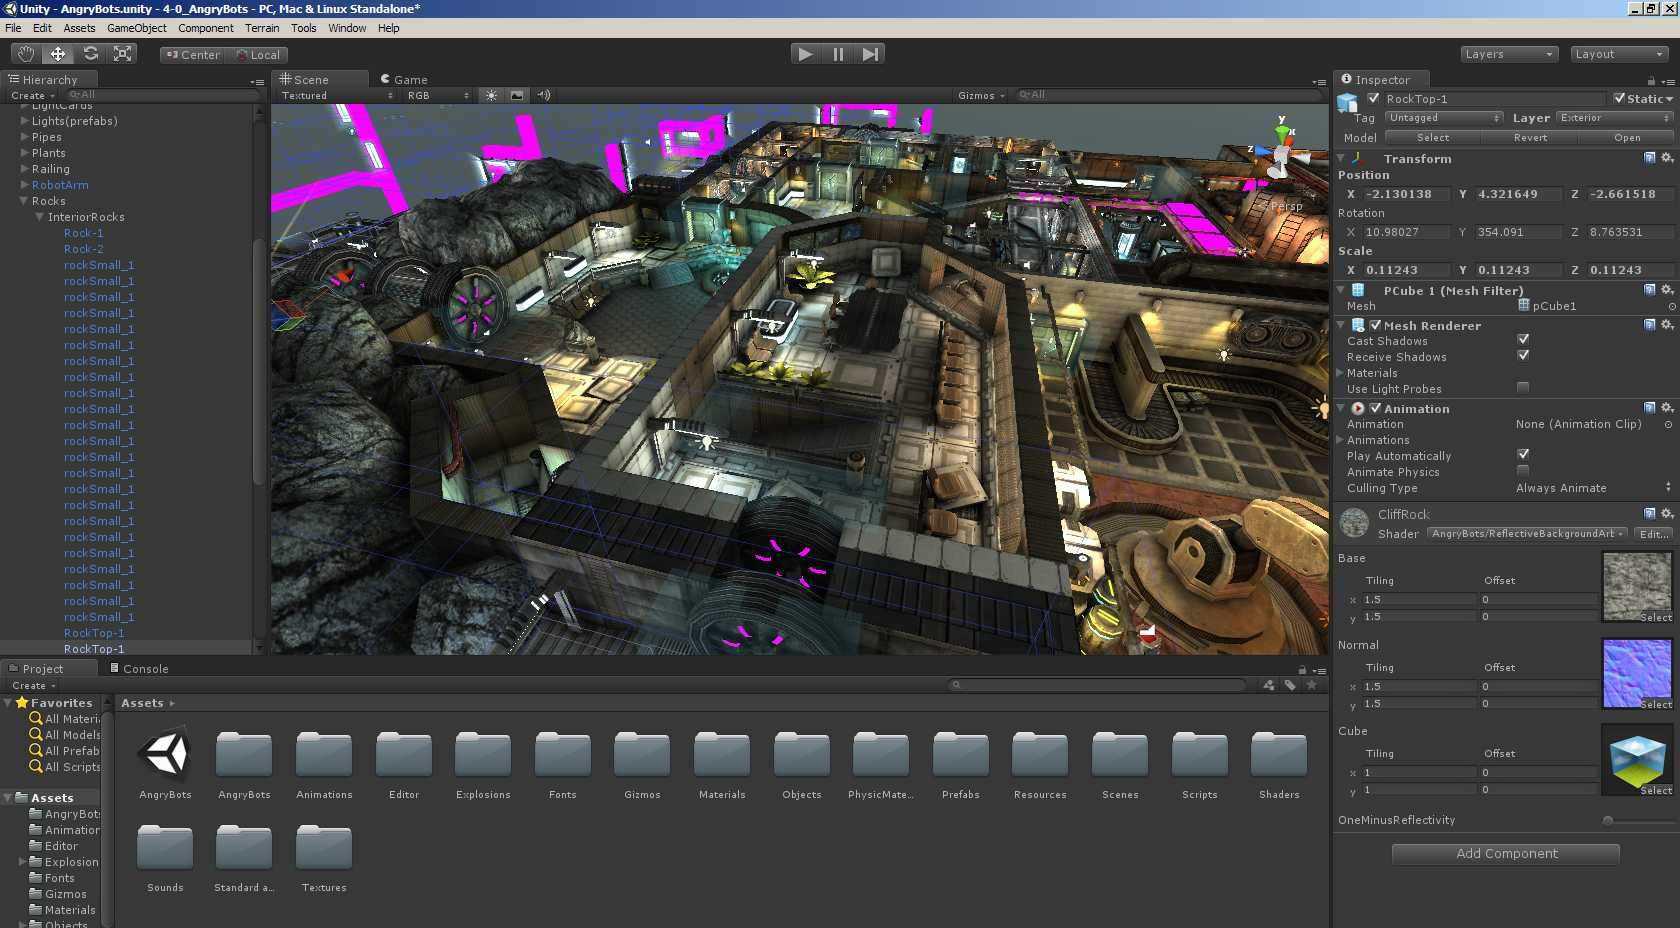The image size is (1680, 928).
Task: Open Mesh Renderer gear settings
Action: click(1667, 325)
